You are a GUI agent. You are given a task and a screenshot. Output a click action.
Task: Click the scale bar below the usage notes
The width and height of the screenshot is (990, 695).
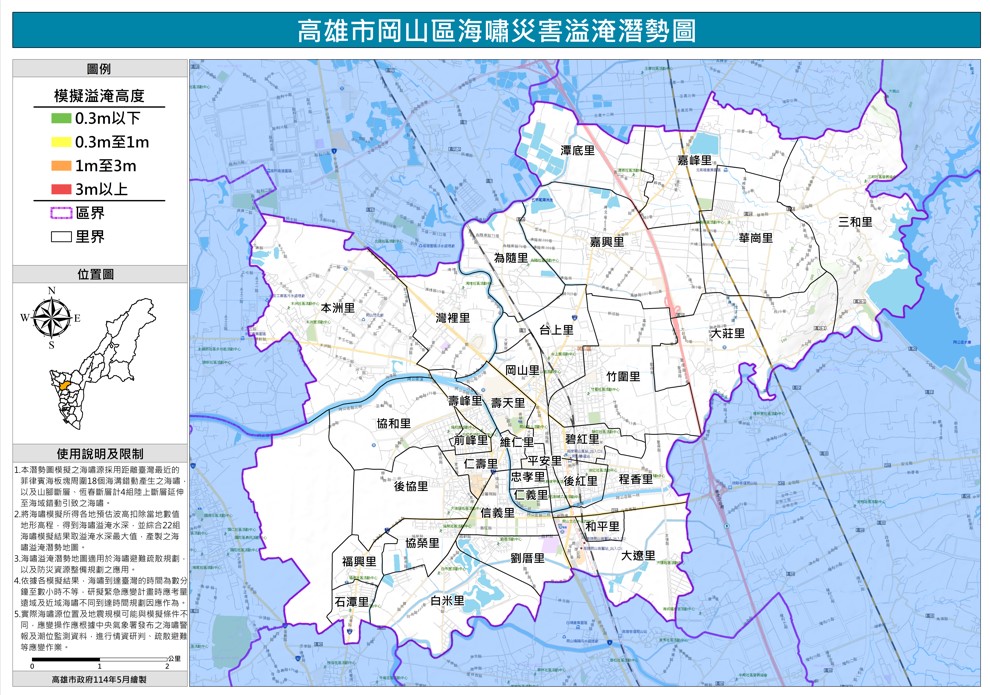(x=112, y=662)
